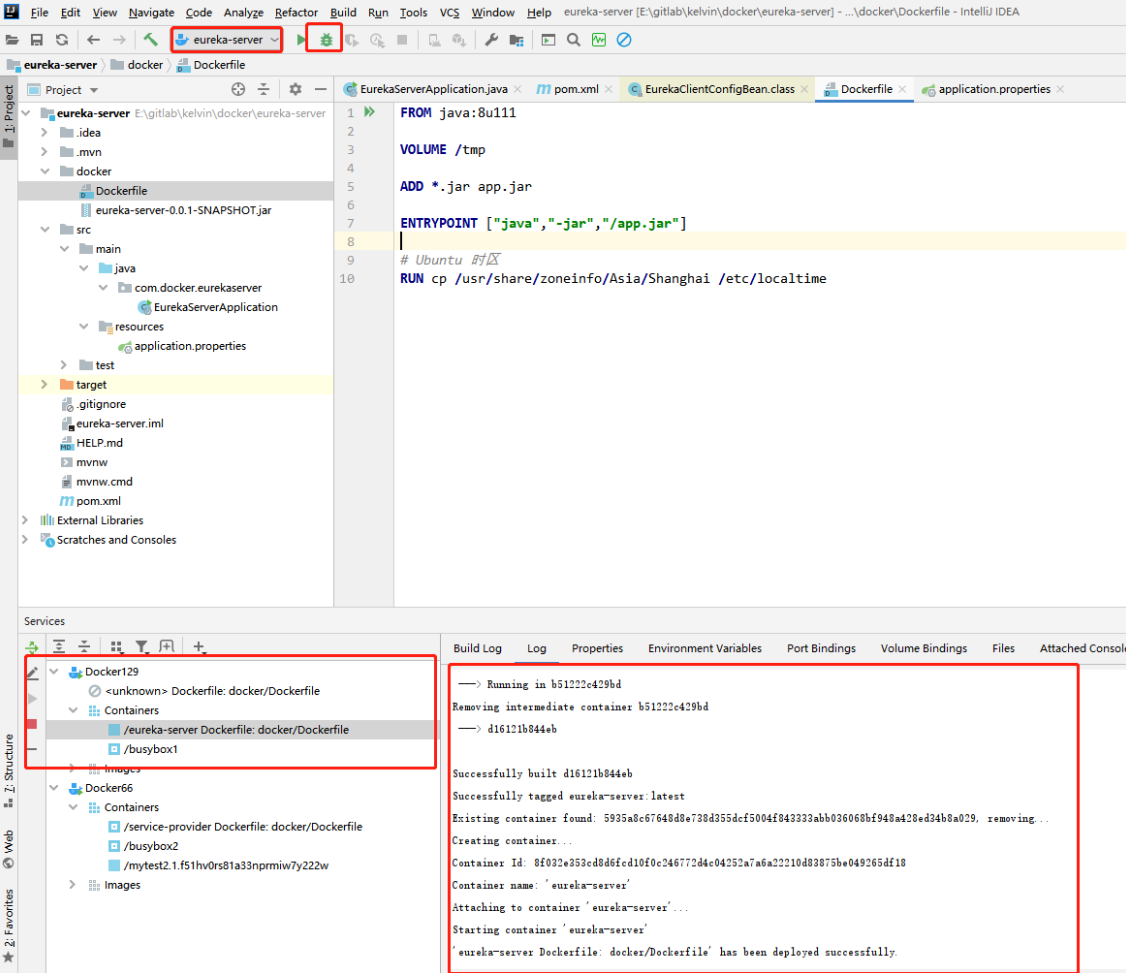The height and width of the screenshot is (973, 1126).
Task: Start debugging with the bug icon
Action: tap(326, 39)
